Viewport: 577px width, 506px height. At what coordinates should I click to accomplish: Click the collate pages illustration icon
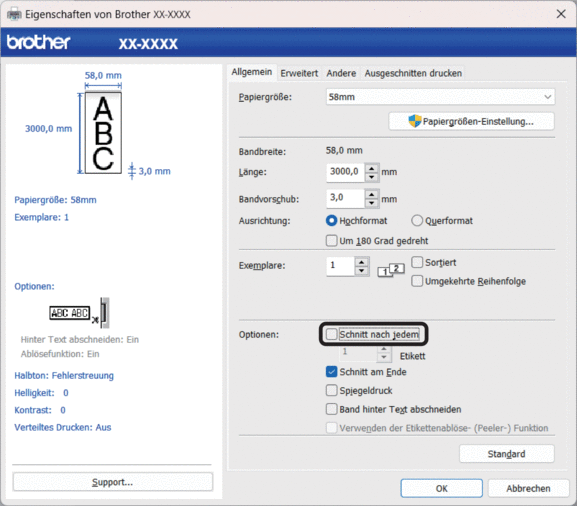click(x=391, y=270)
